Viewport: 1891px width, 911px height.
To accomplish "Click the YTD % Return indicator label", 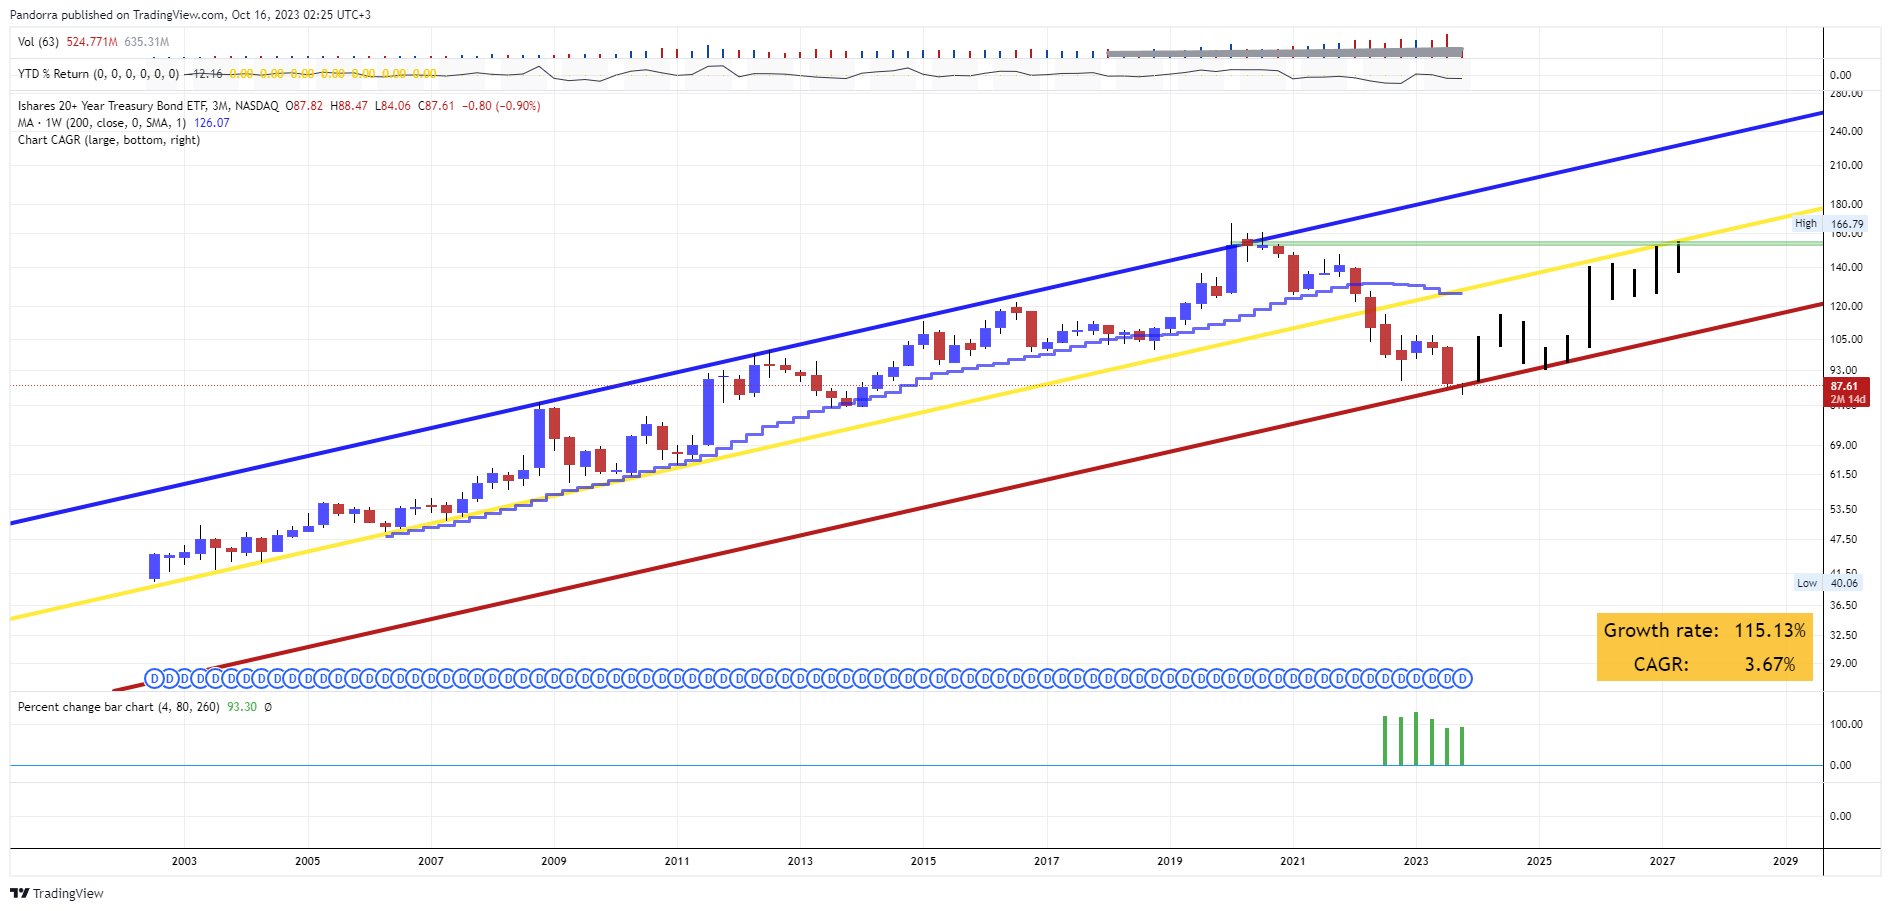I will pos(98,74).
